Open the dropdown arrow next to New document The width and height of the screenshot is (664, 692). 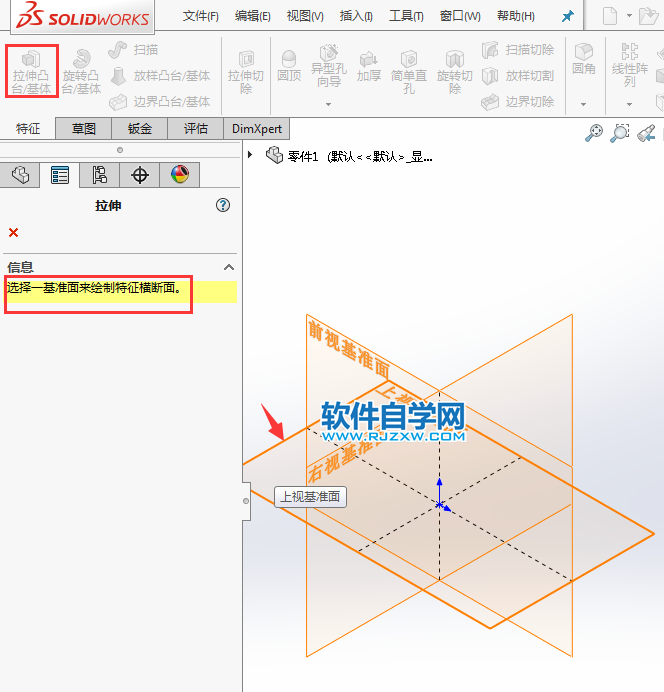(629, 15)
